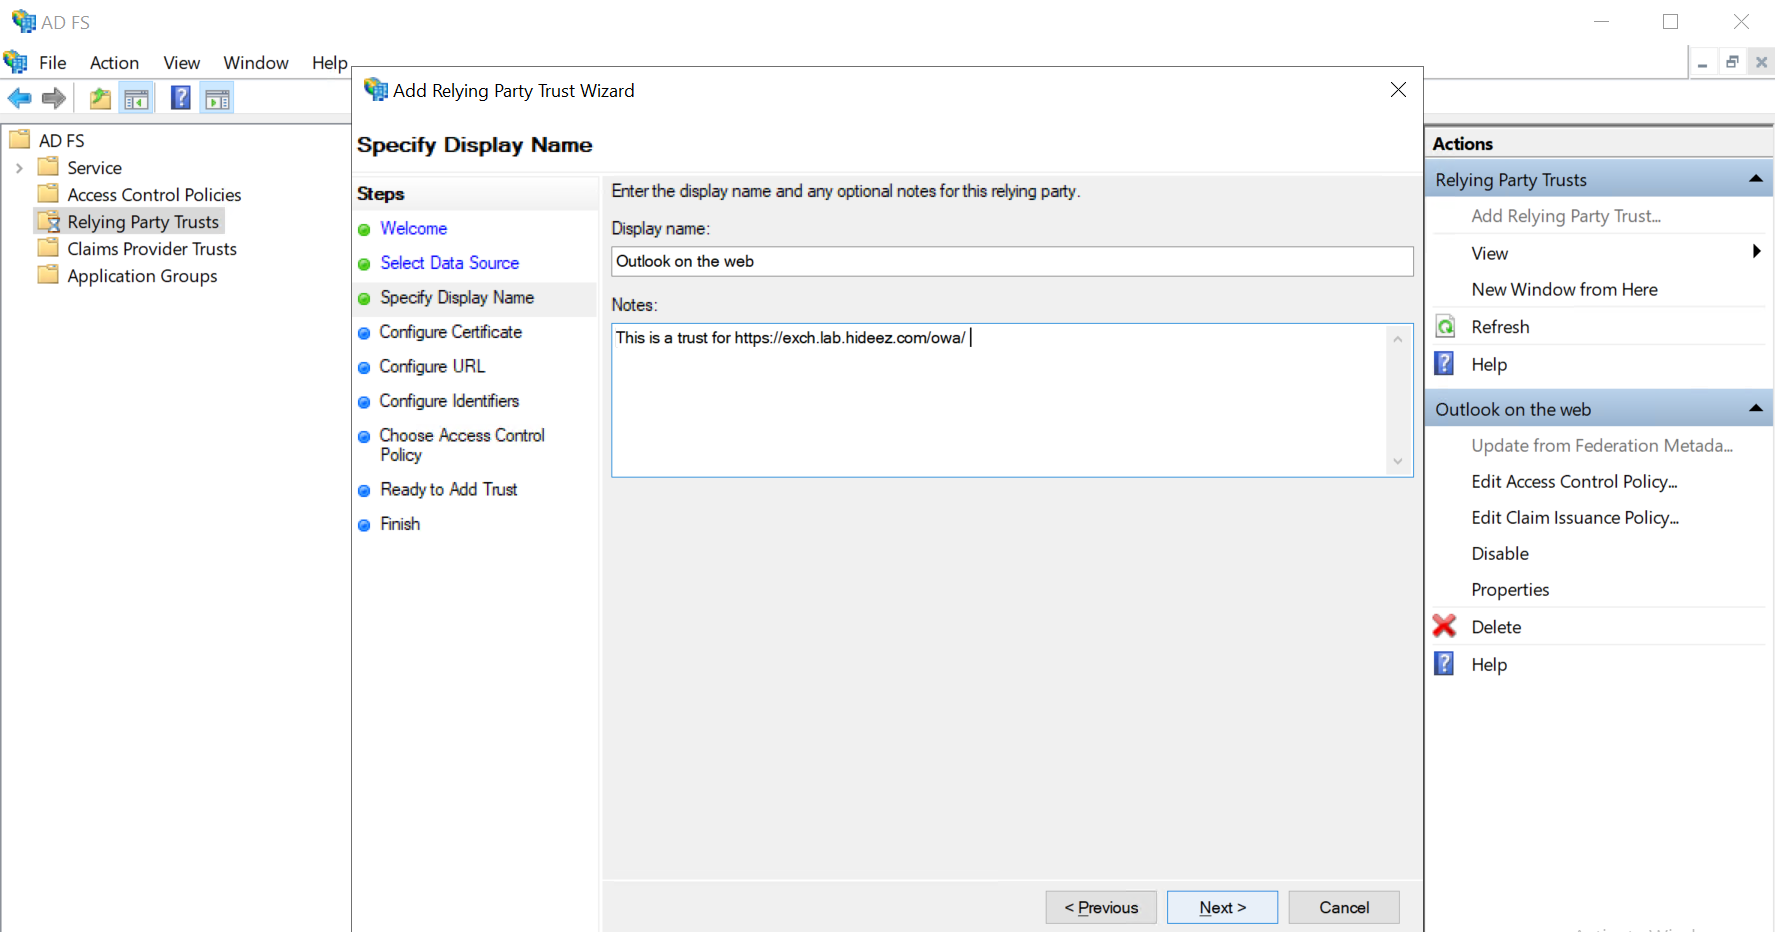1775x932 pixels.
Task: Click in the Display name field
Action: 1011,262
